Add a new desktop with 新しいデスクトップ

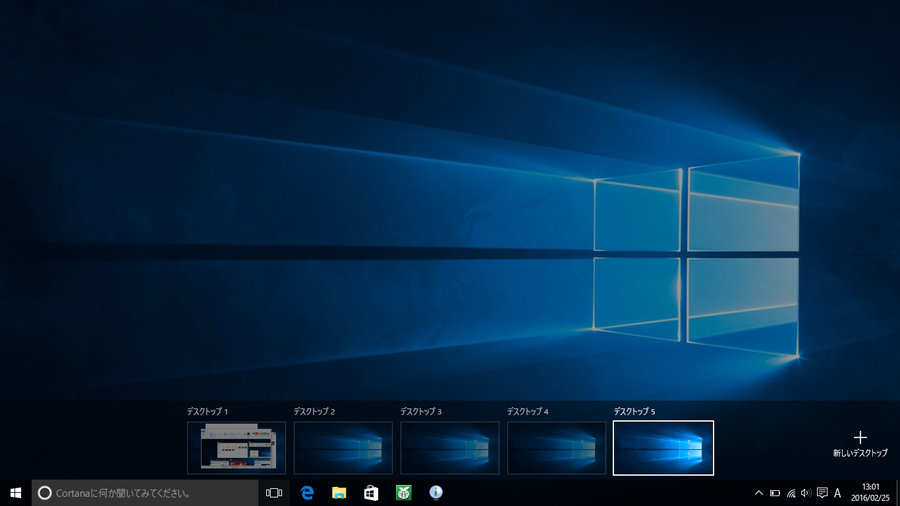[x=860, y=444]
